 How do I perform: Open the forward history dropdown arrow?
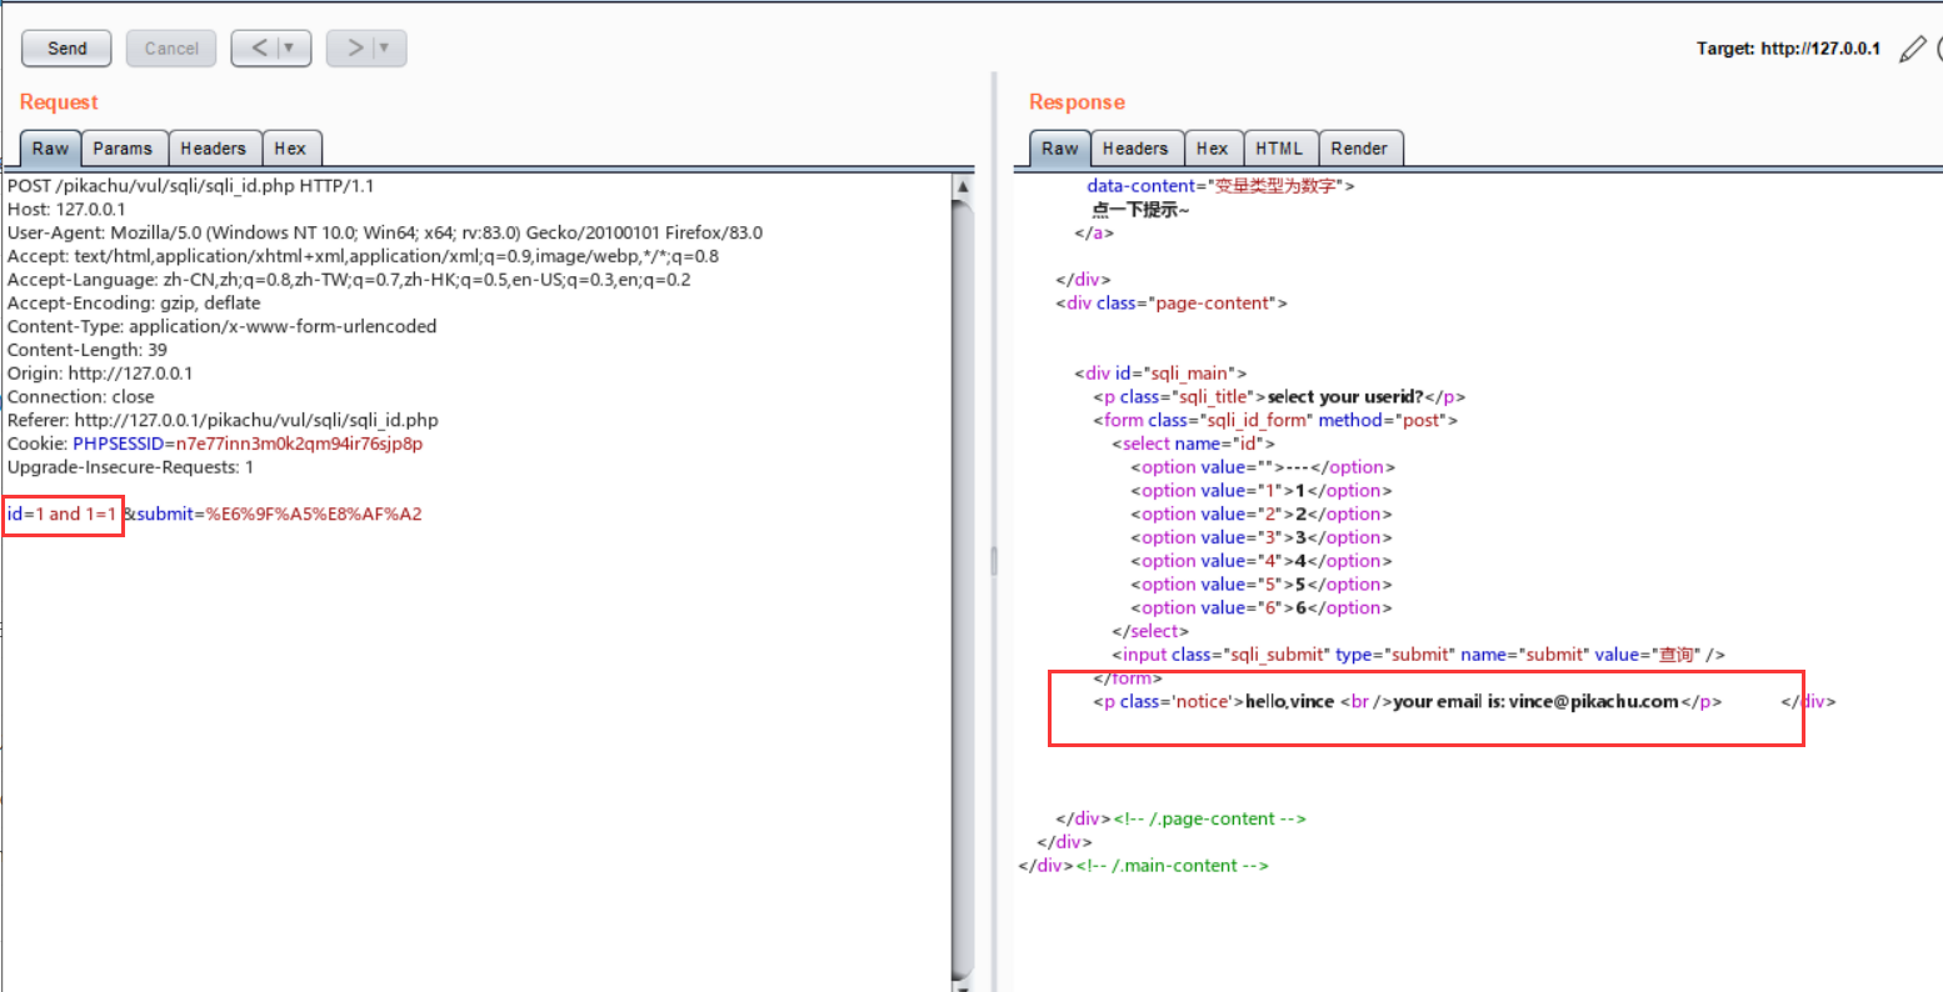tap(385, 48)
